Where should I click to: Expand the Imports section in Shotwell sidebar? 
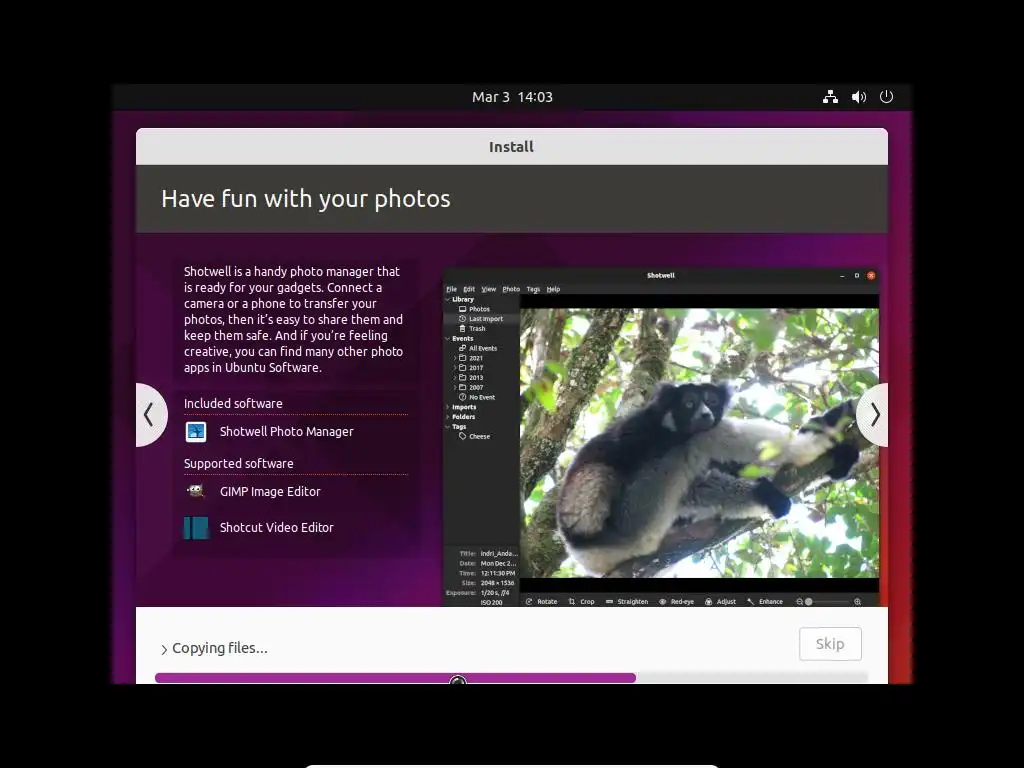click(x=448, y=407)
